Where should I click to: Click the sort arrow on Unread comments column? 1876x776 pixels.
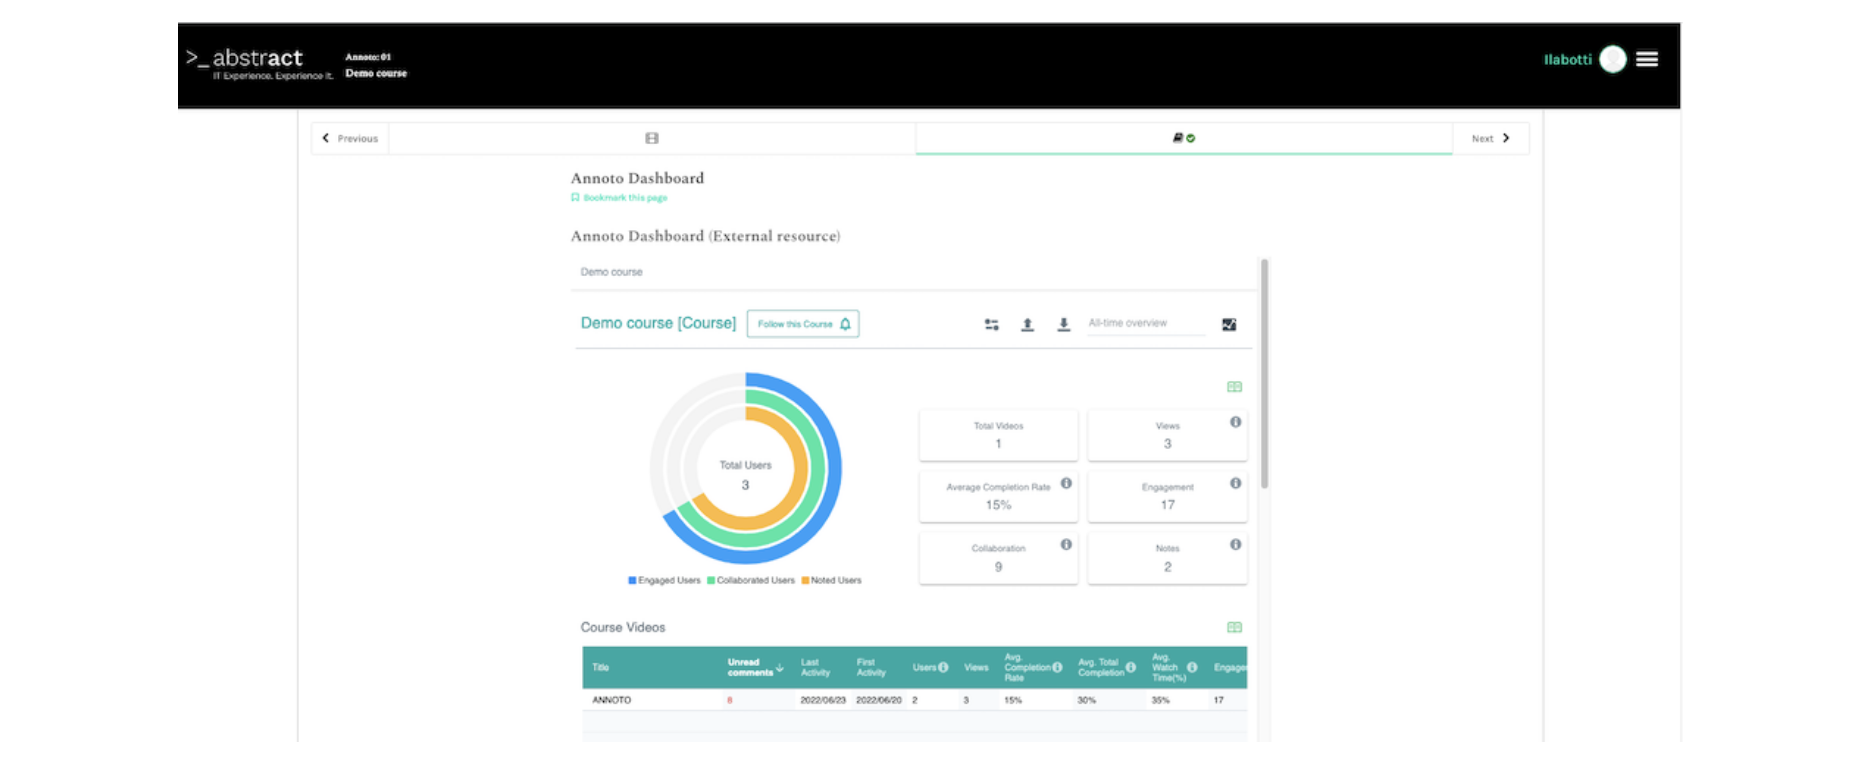pyautogui.click(x=780, y=667)
